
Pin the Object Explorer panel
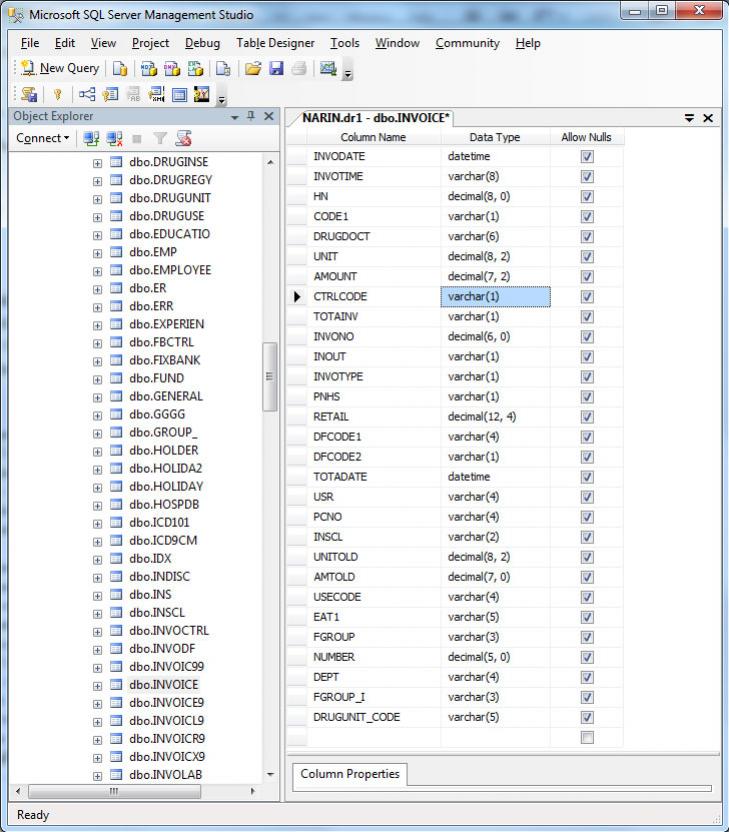(x=250, y=116)
